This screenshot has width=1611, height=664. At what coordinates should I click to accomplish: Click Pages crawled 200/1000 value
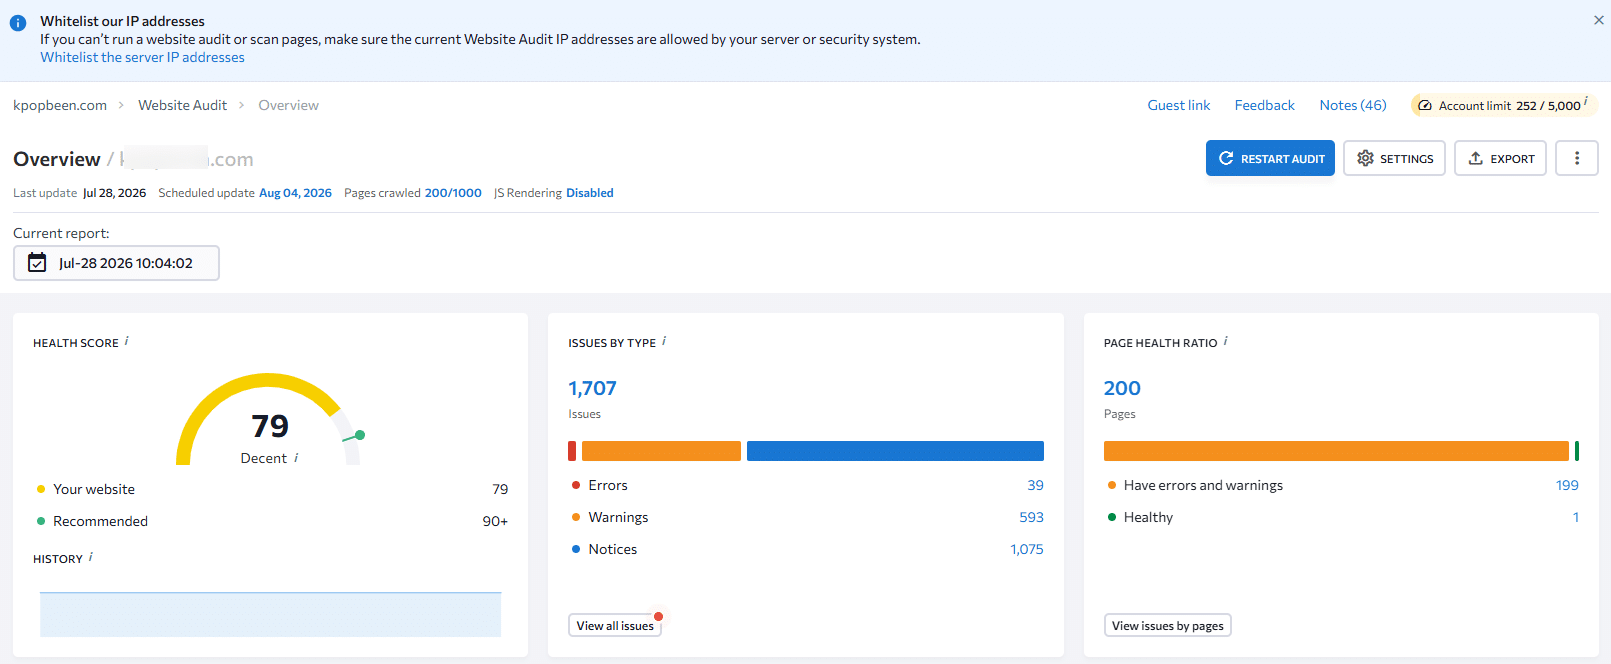pos(453,193)
